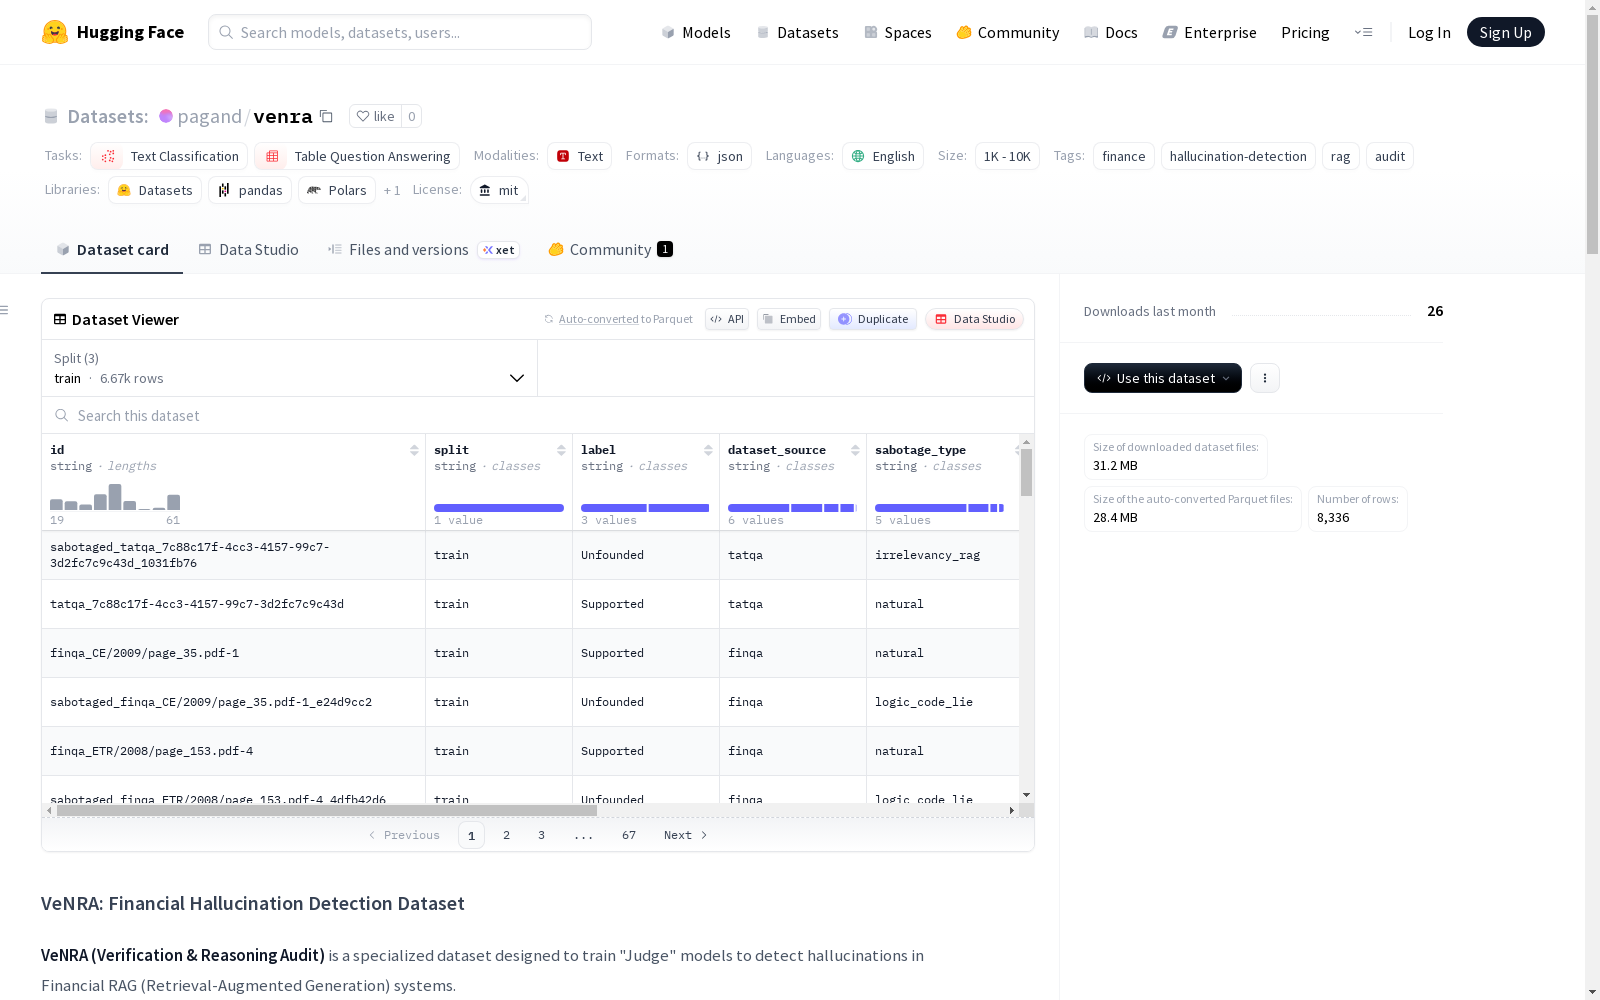1600x1000 pixels.
Task: Copy the dataset name with the copy icon
Action: (x=326, y=116)
